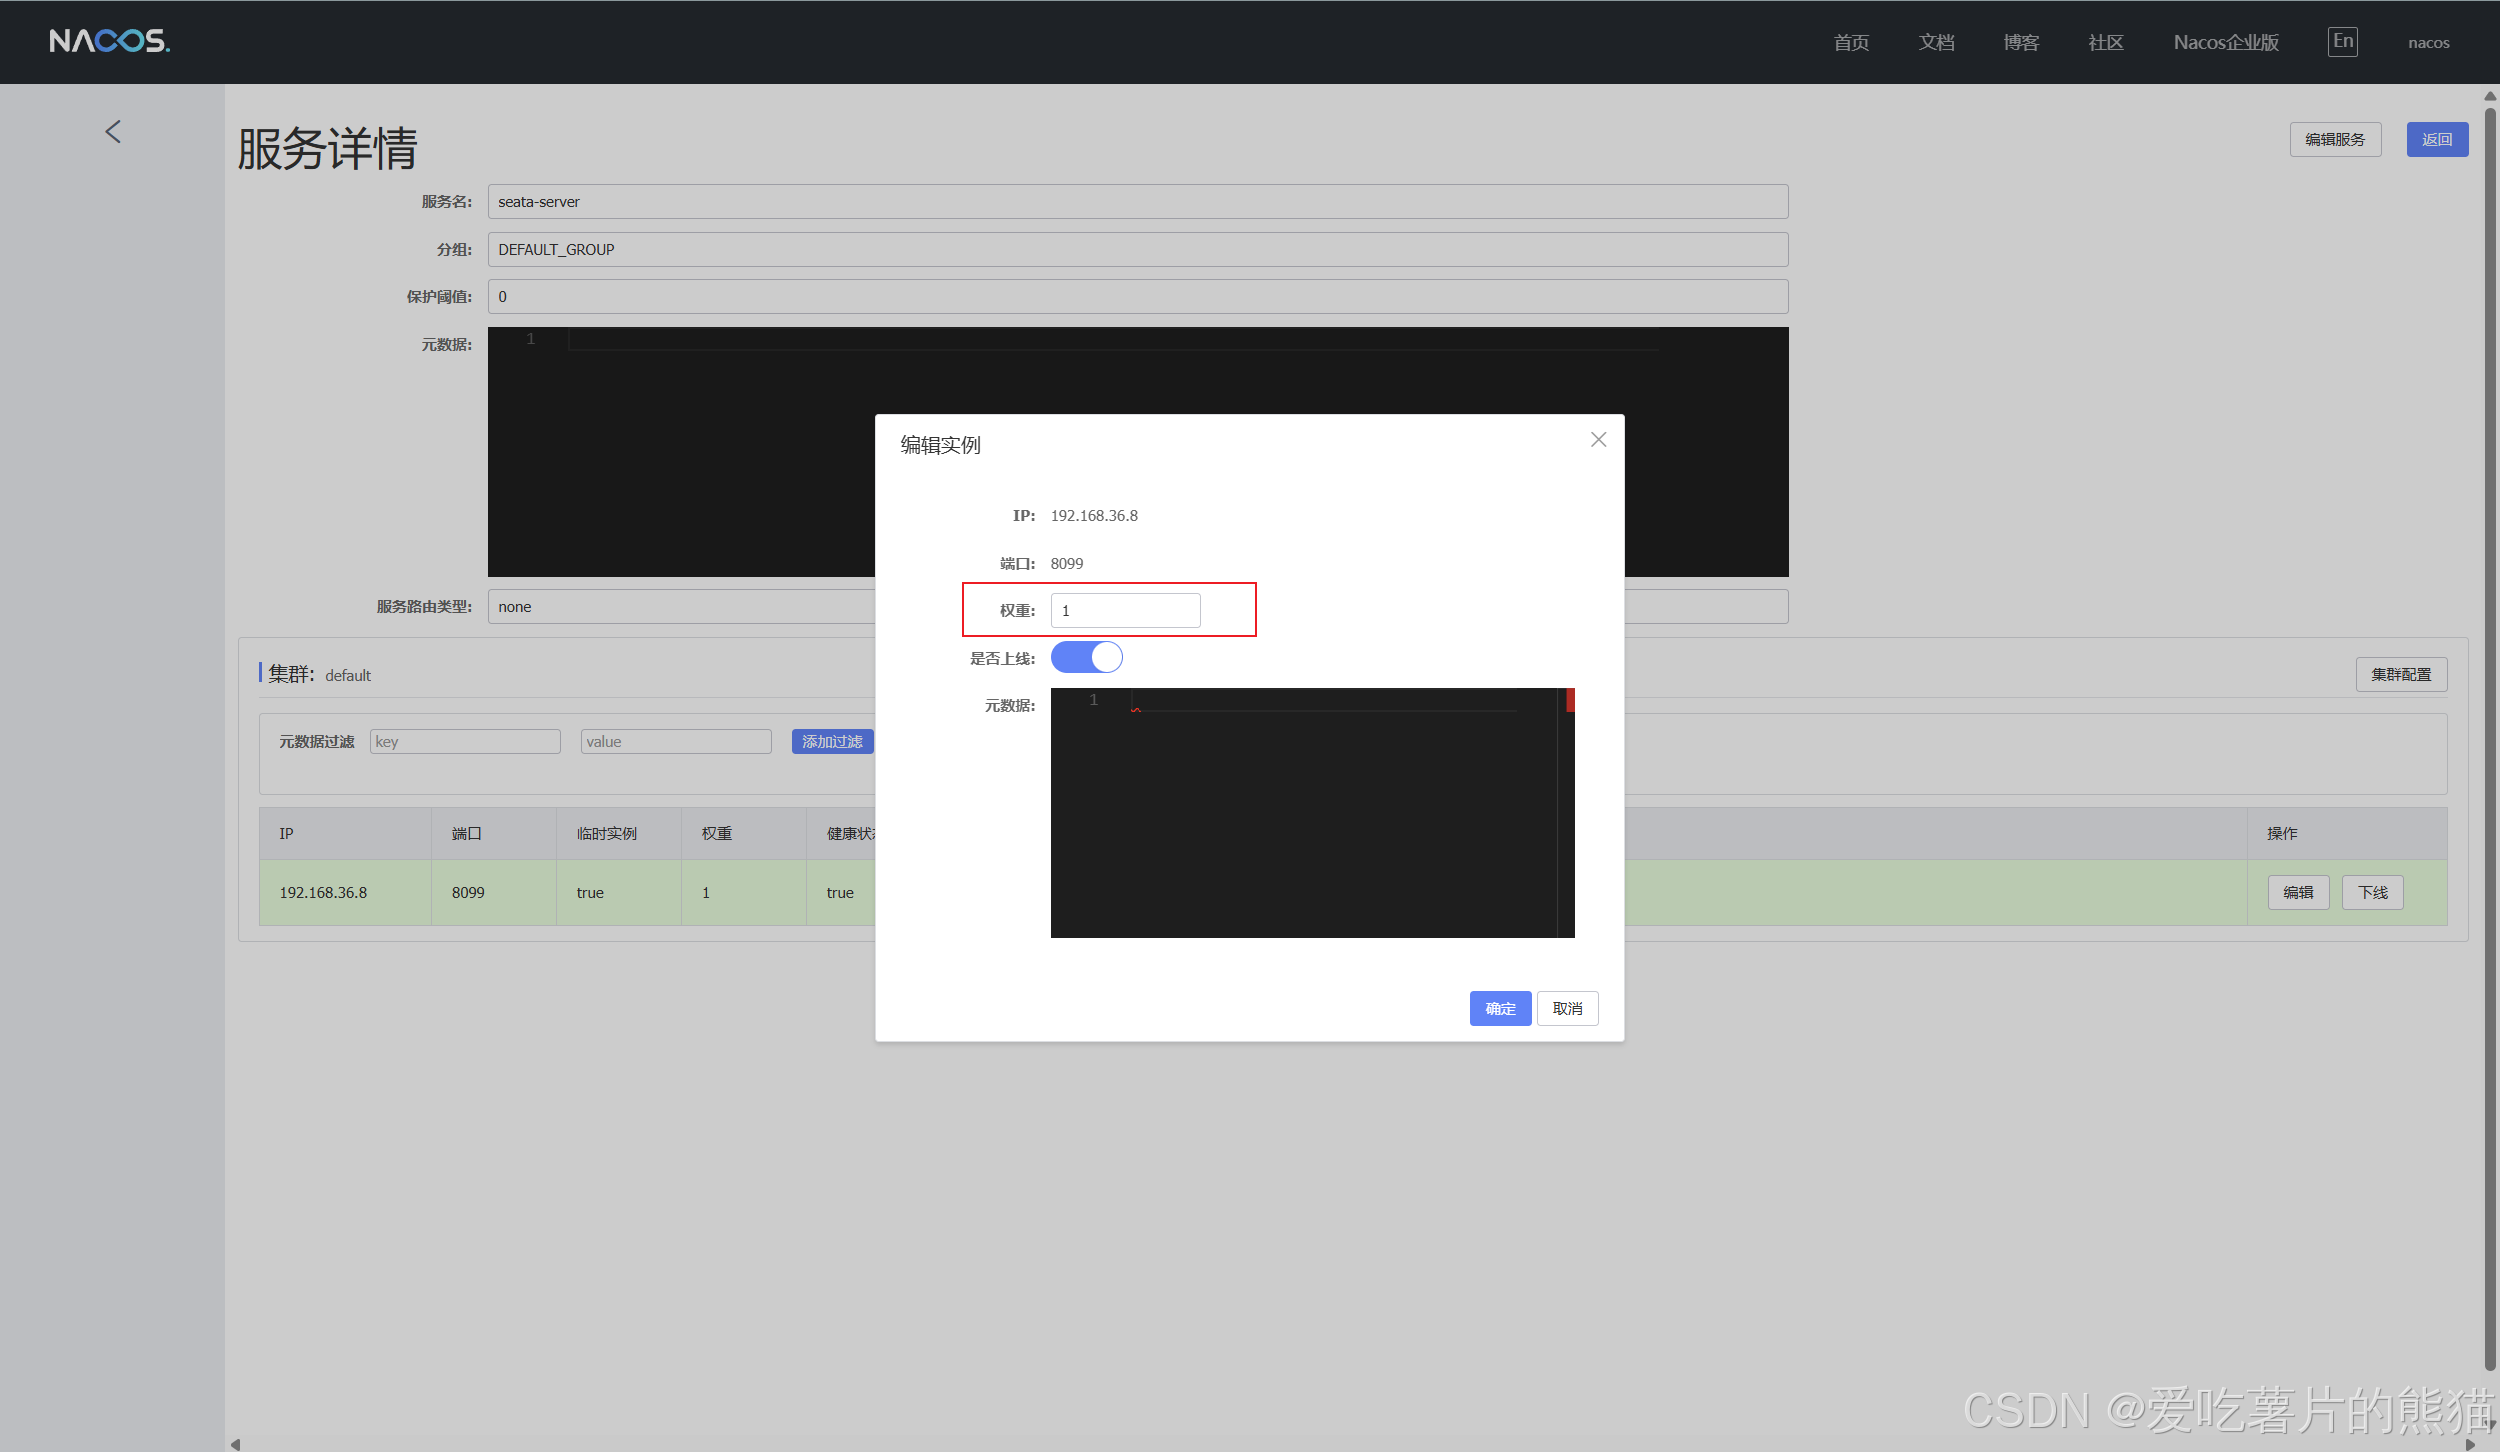Click 下线 for instance 192.168.36.8
Image resolution: width=2500 pixels, height=1452 pixels.
[x=2372, y=893]
